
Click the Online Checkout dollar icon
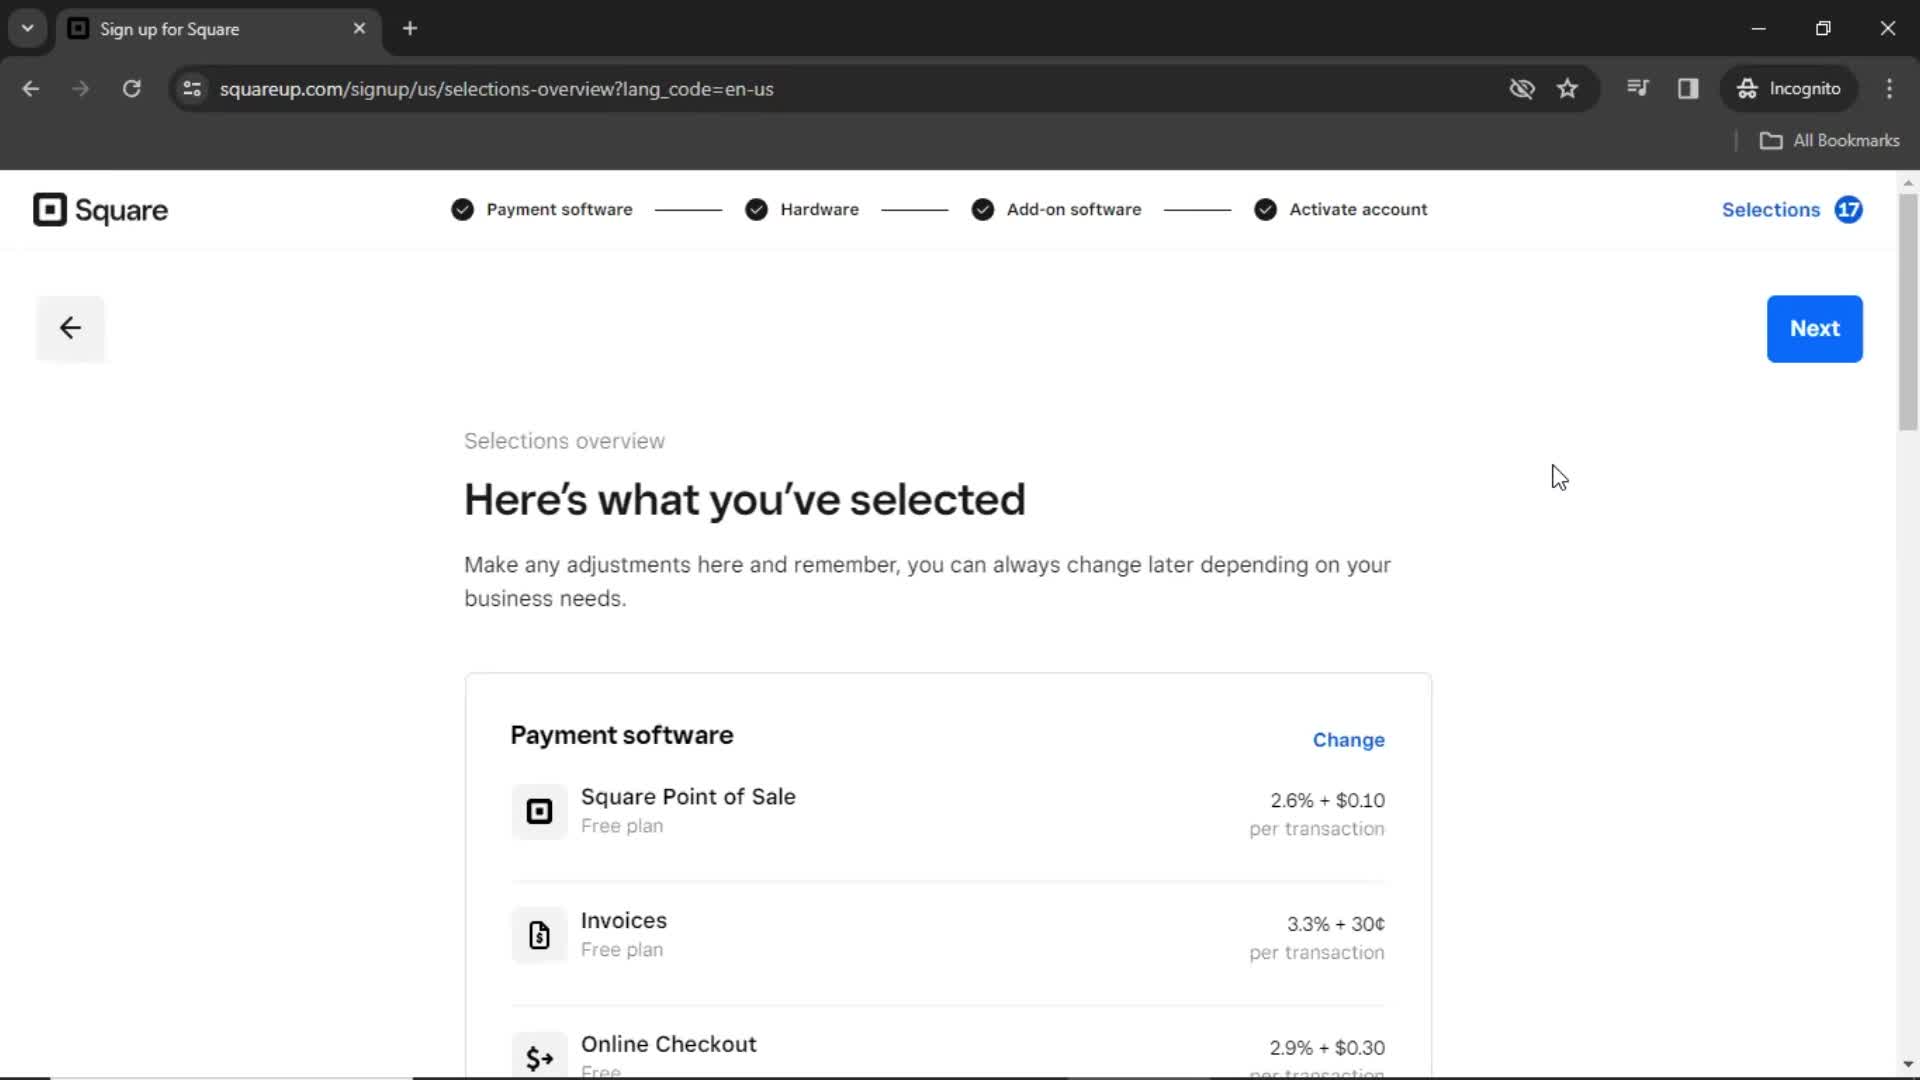(x=539, y=1056)
